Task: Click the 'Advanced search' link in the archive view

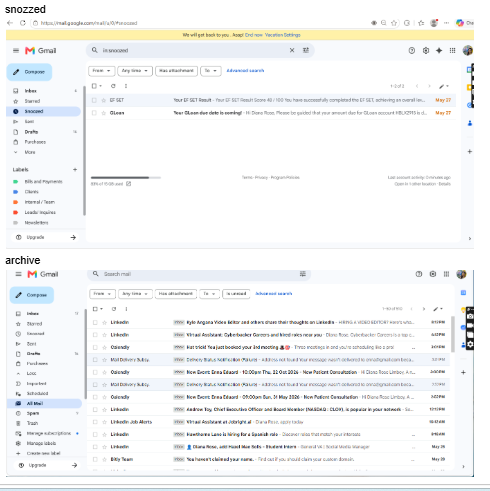Action: tap(274, 294)
